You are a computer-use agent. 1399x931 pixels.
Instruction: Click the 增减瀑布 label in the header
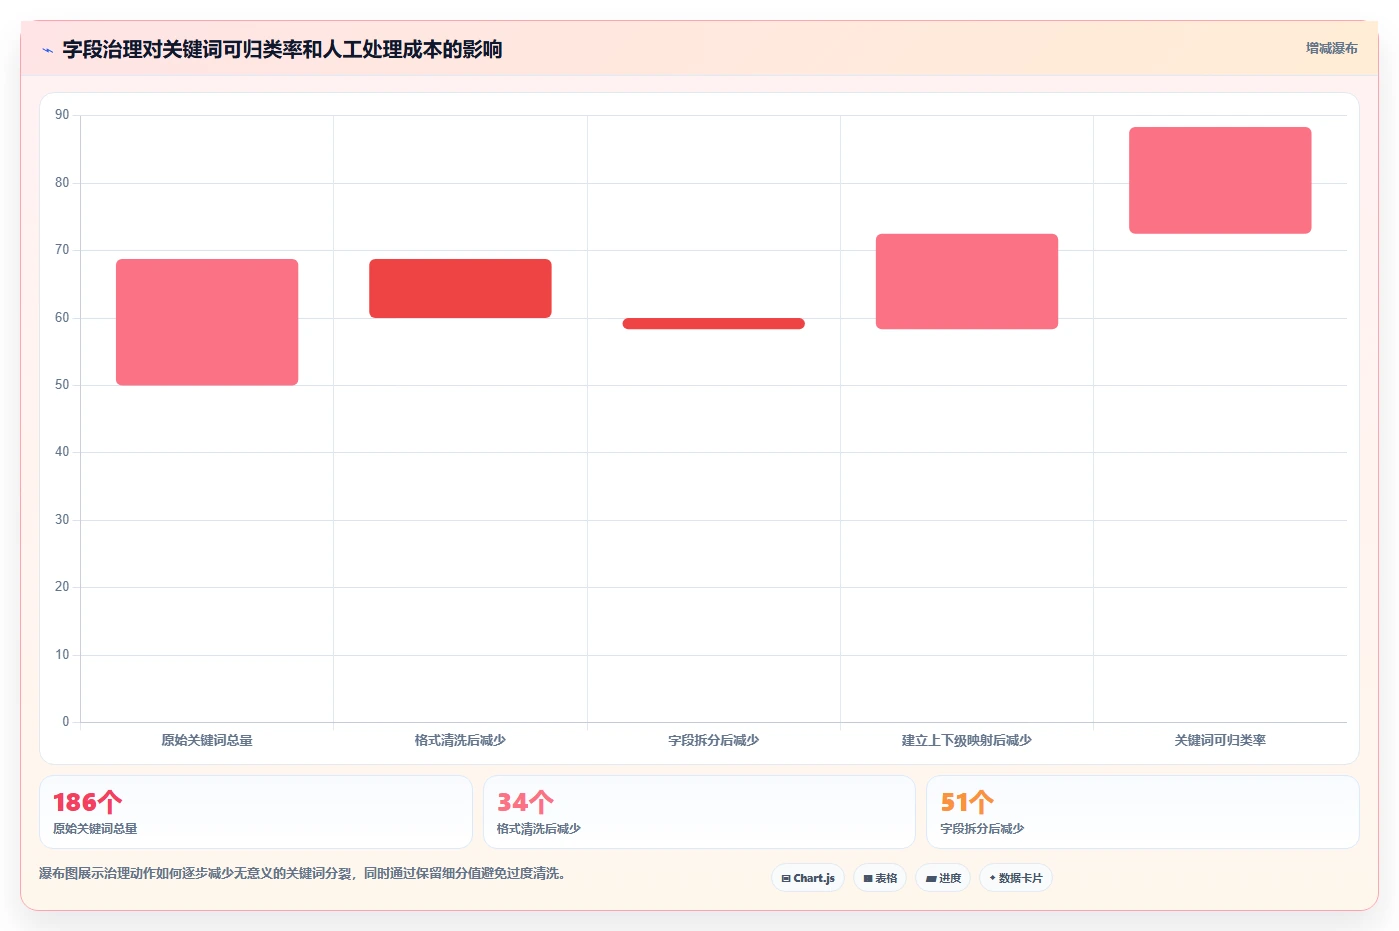tap(1331, 48)
